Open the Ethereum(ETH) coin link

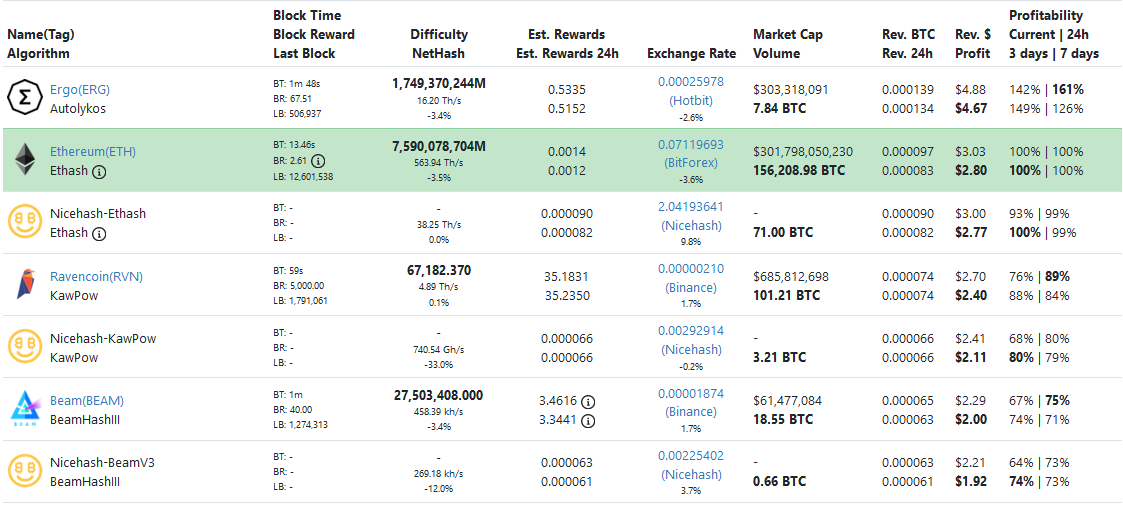pos(93,152)
